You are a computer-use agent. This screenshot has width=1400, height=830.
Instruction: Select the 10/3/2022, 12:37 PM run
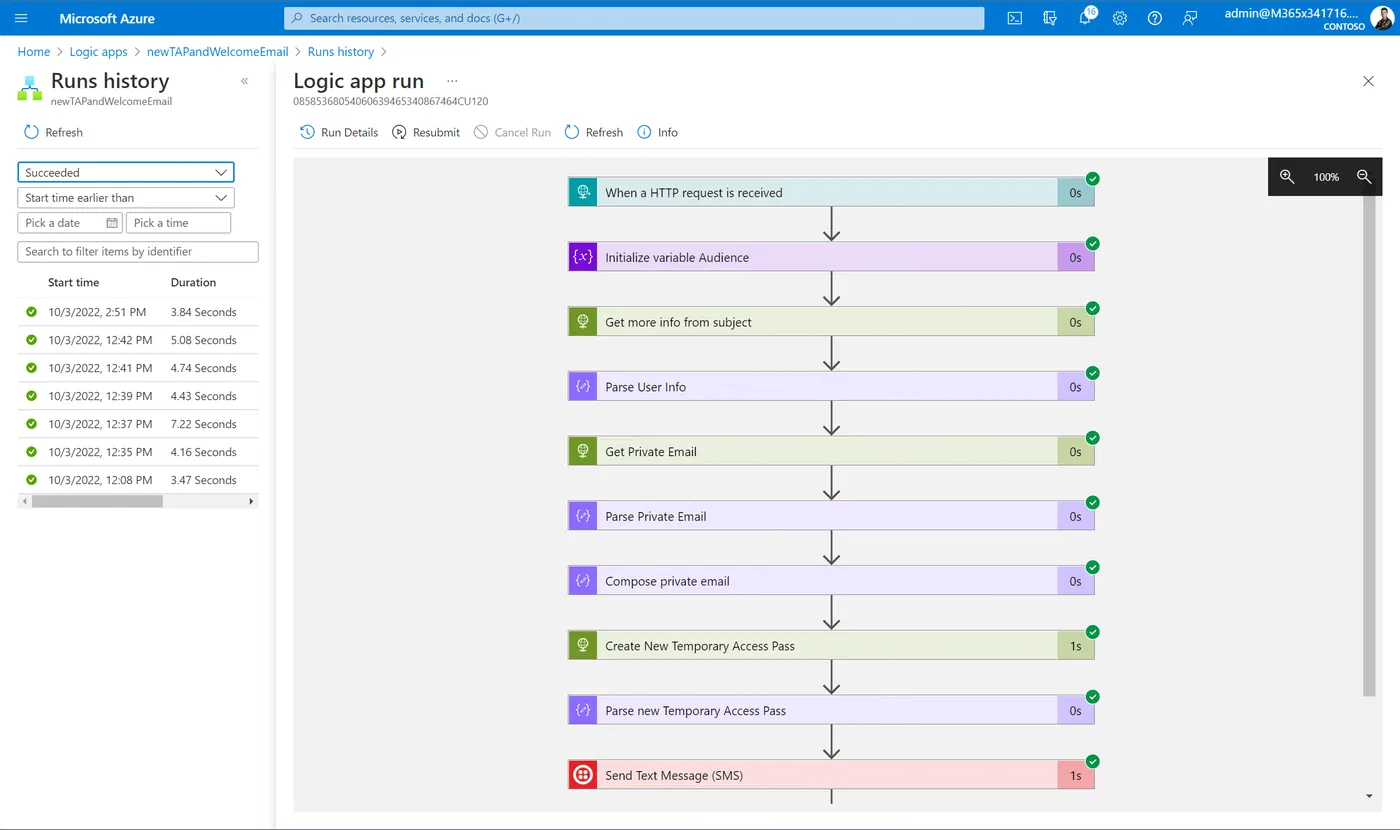[138, 424]
